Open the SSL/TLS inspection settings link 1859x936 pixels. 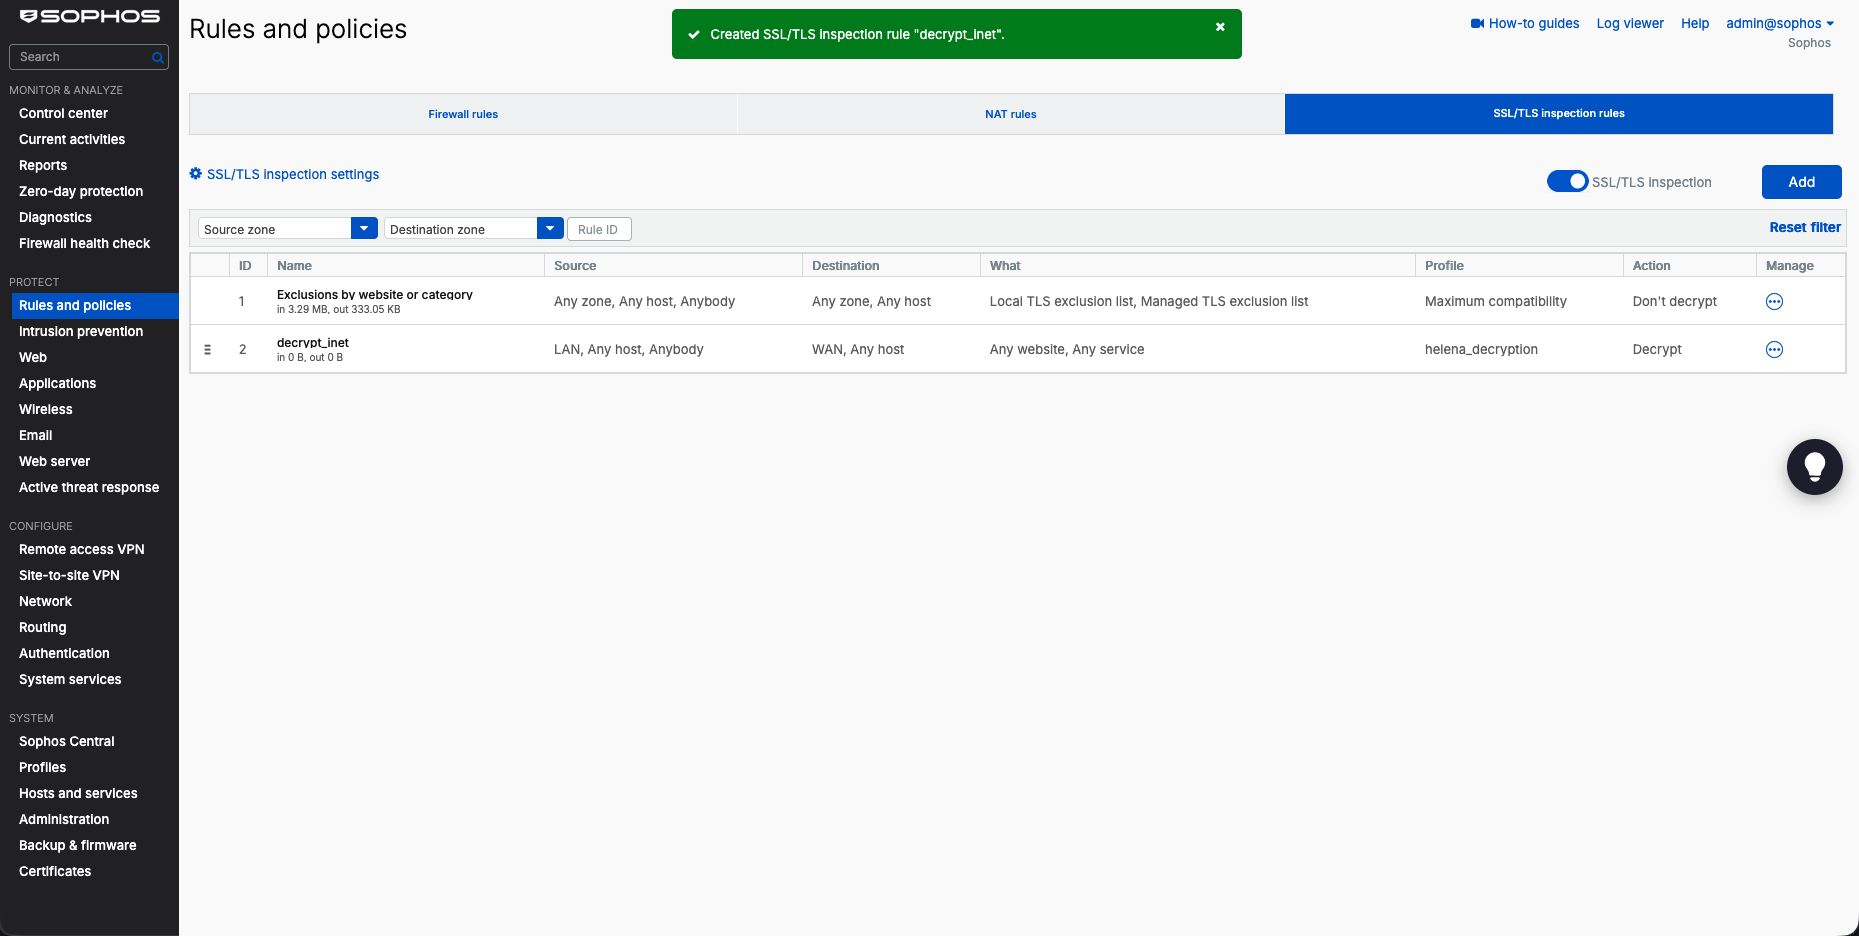(x=293, y=174)
